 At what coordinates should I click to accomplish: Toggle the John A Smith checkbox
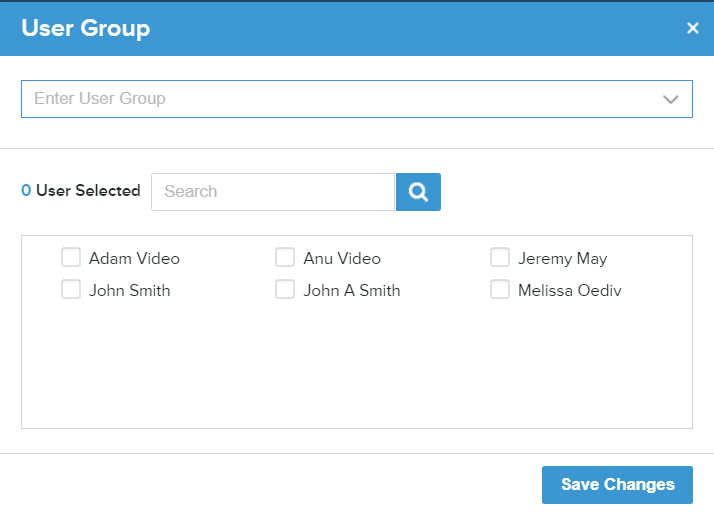coord(285,290)
